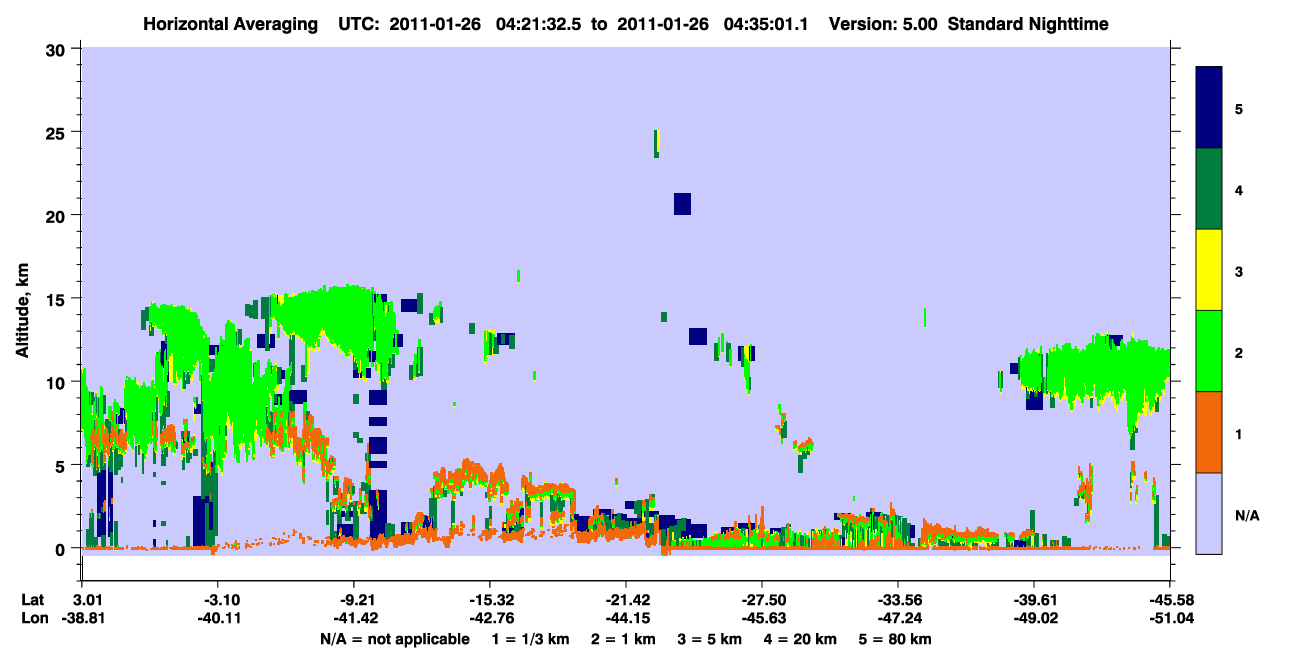Click the 'Lat' axis row label
Image resolution: width=1300 pixels, height=667 pixels.
click(33, 600)
